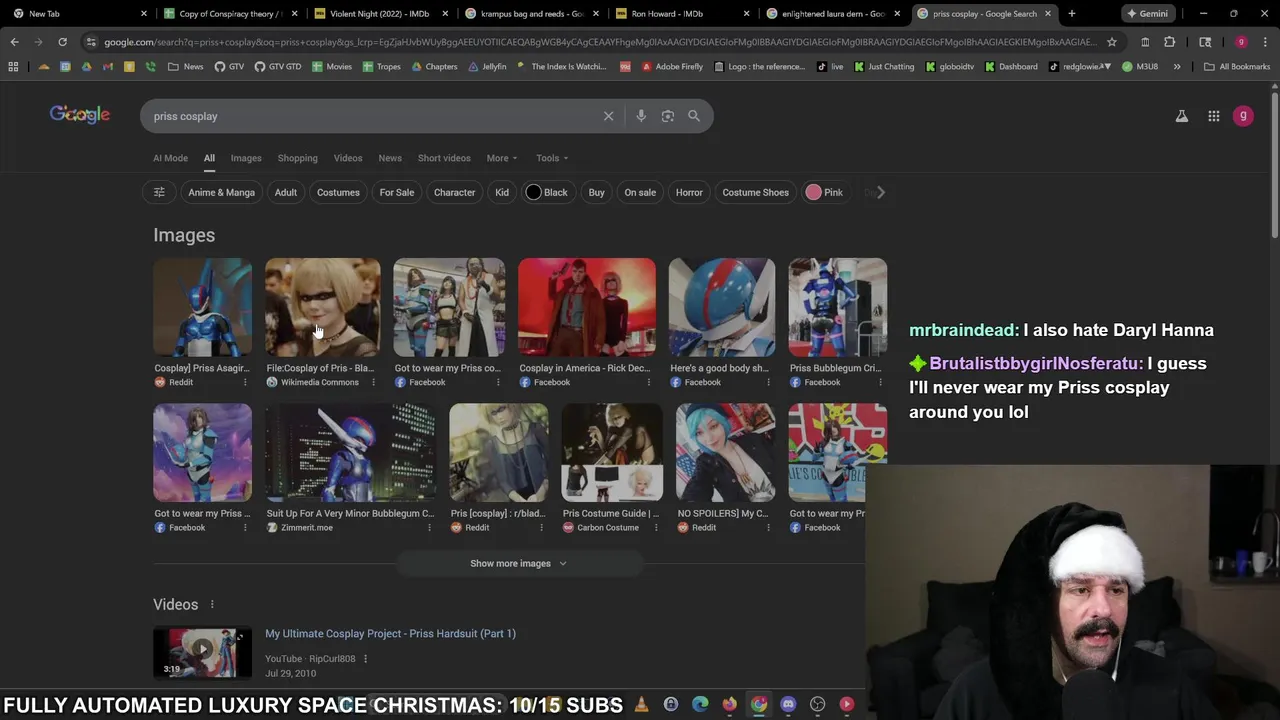The width and height of the screenshot is (1280, 720).
Task: Open My Ultimate Cosplay Project video link
Action: coord(390,633)
